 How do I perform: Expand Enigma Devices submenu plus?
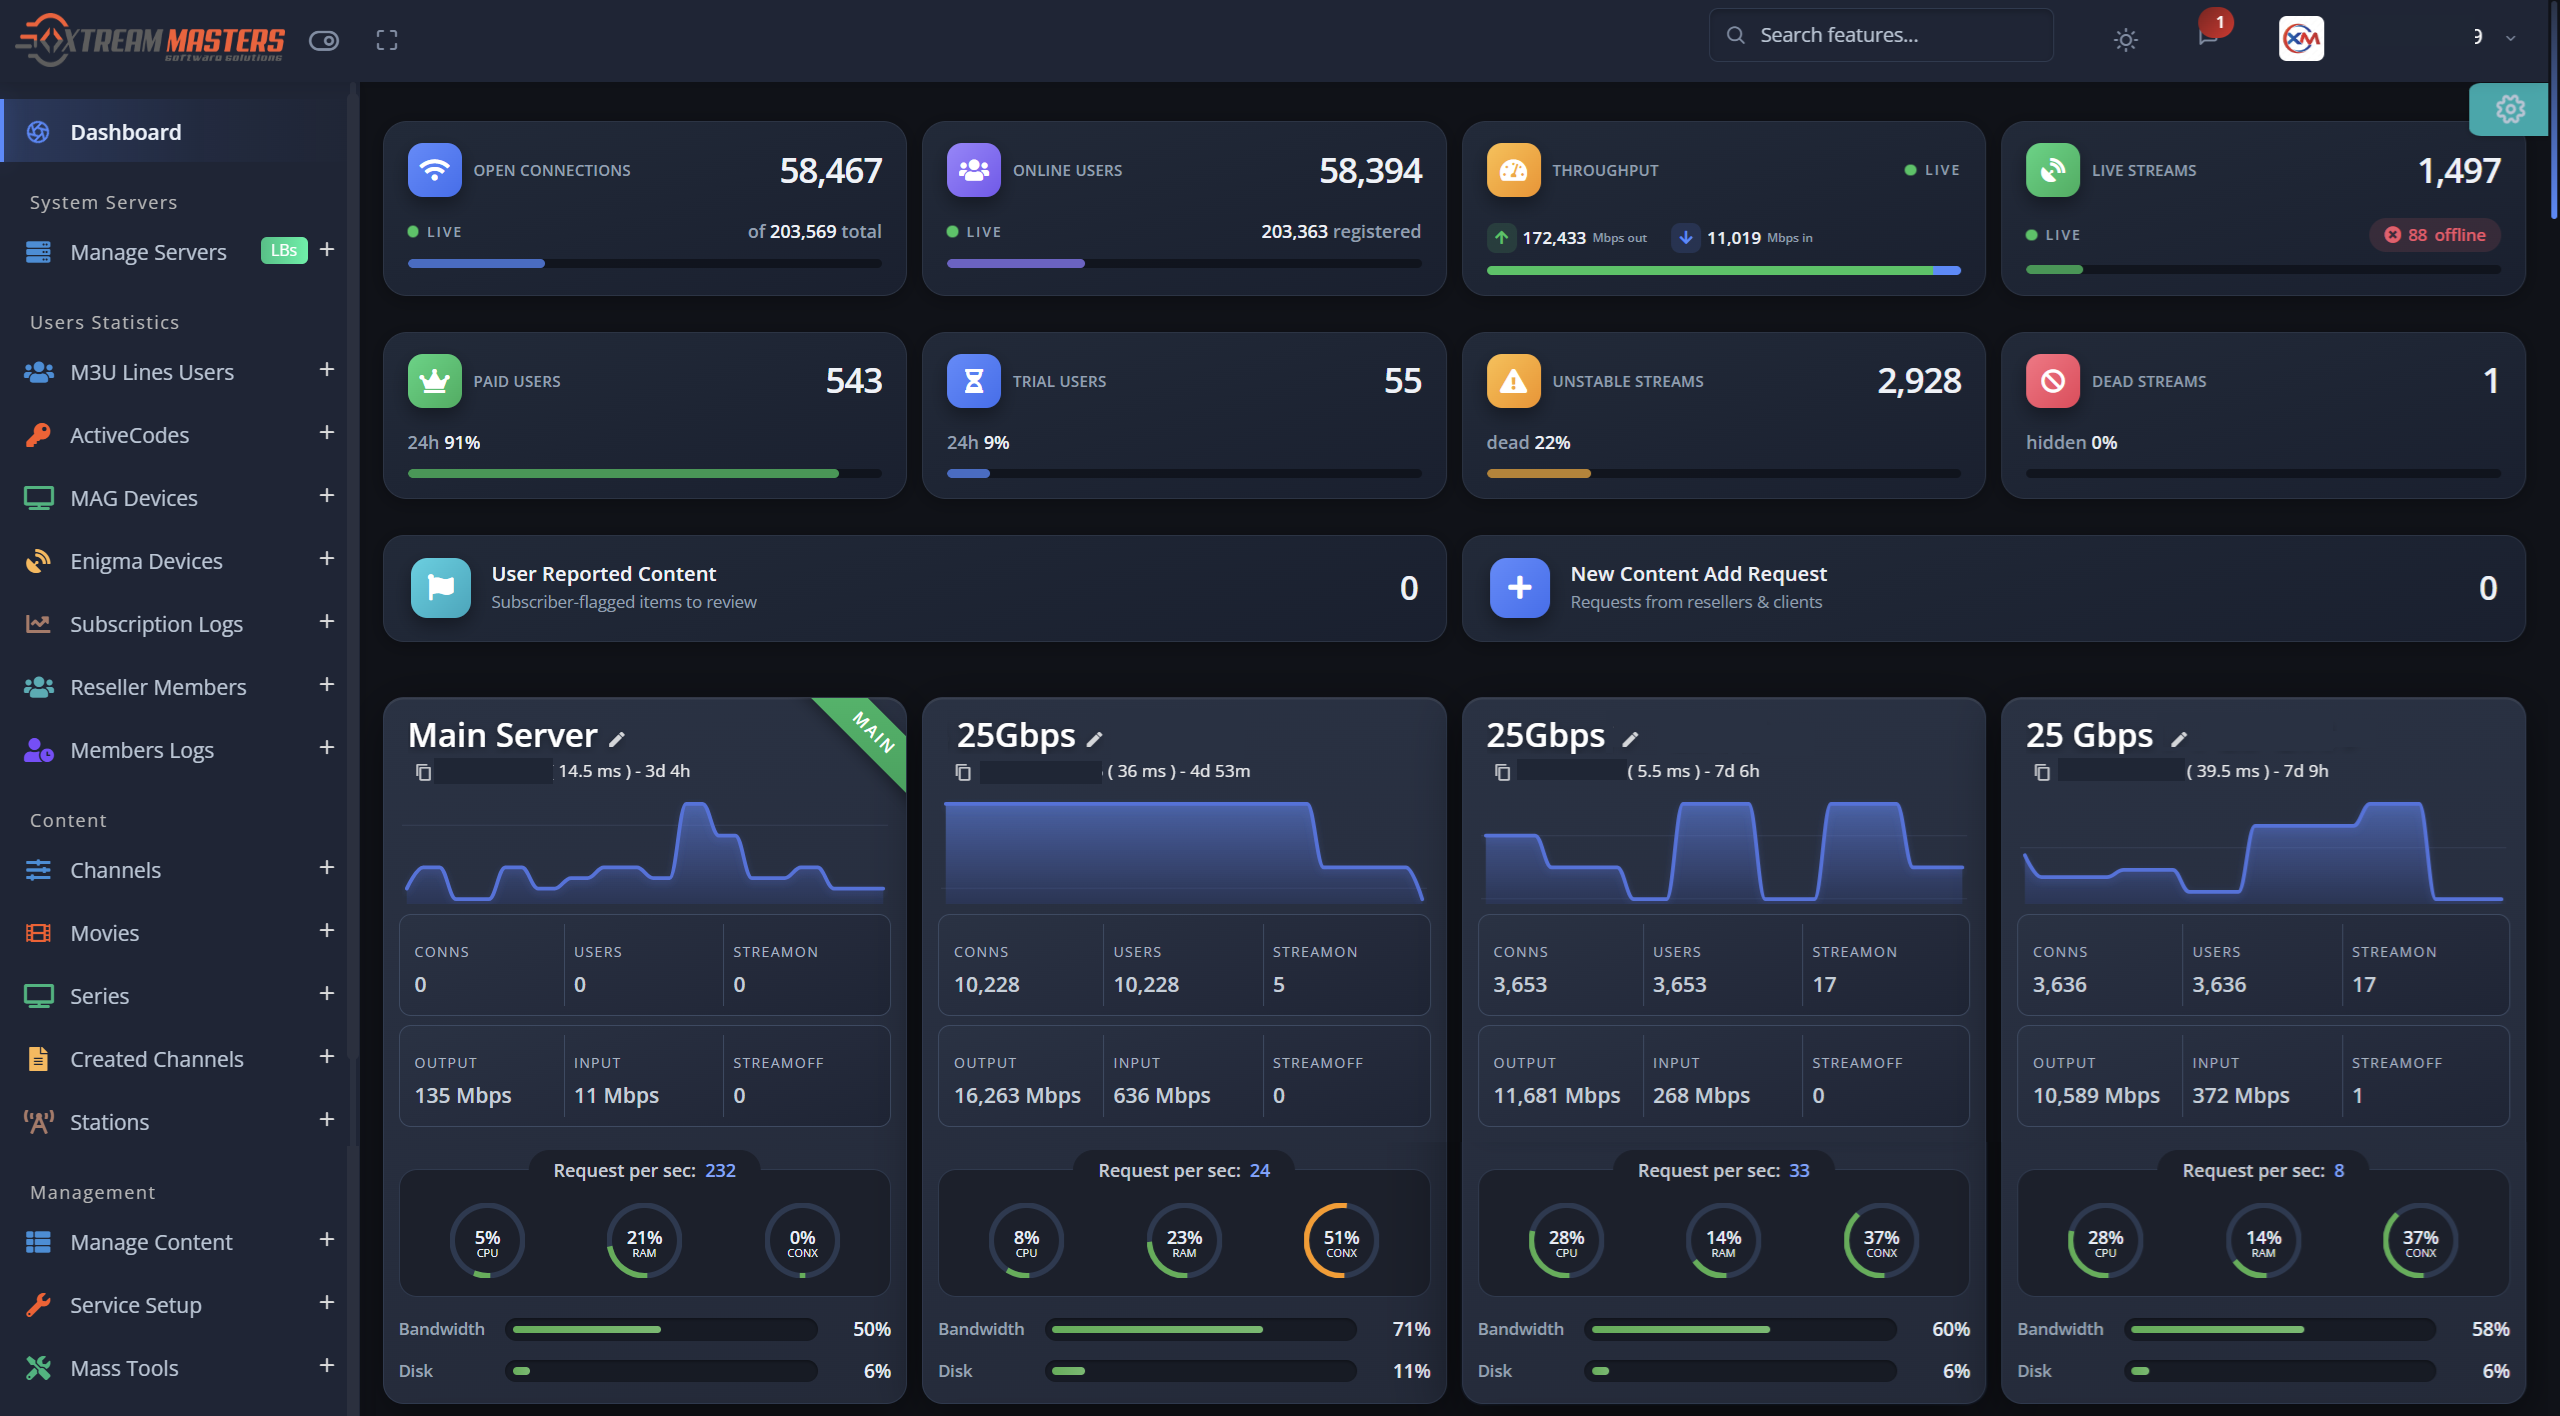pyautogui.click(x=327, y=559)
